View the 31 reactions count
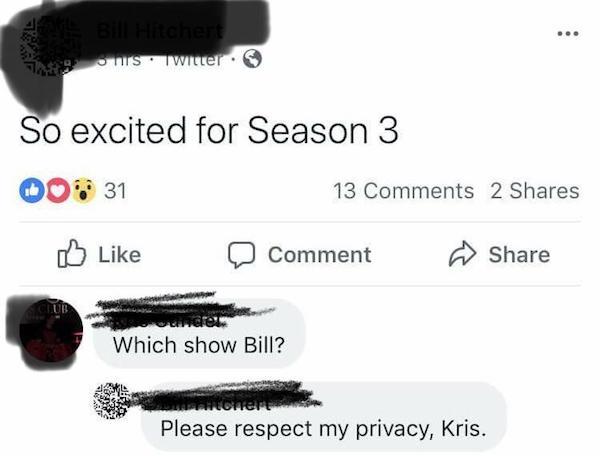Image resolution: width=600 pixels, height=456 pixels. coord(115,191)
